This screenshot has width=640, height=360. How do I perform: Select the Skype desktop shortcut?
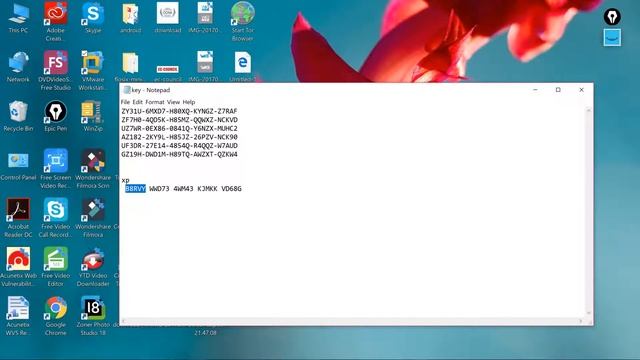click(x=93, y=18)
